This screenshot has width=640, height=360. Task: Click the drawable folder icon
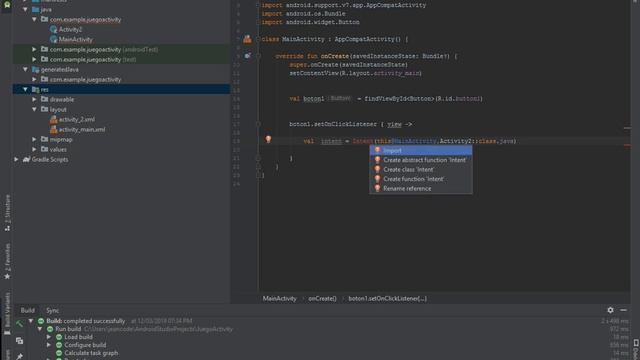(44, 99)
